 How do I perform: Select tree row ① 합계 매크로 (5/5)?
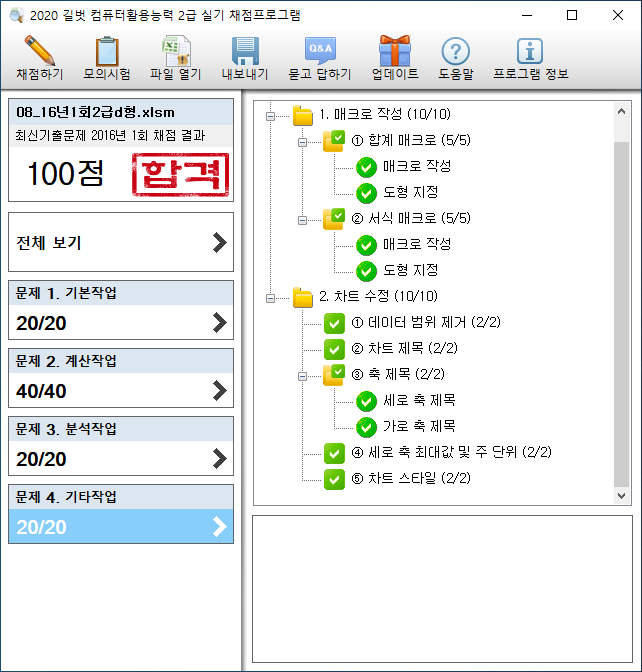[411, 140]
